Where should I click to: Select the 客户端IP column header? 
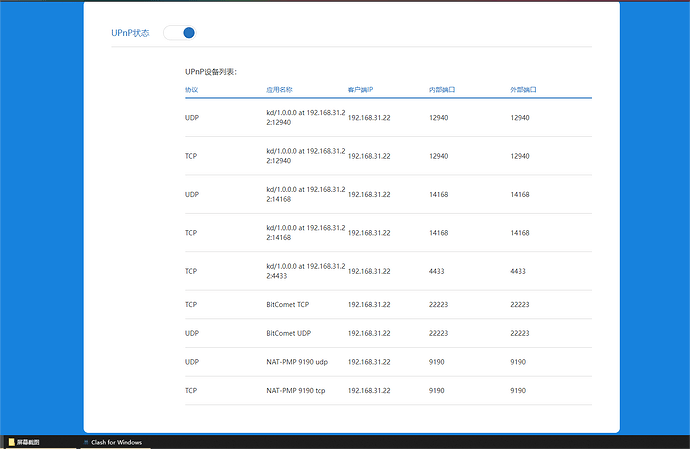(x=361, y=90)
